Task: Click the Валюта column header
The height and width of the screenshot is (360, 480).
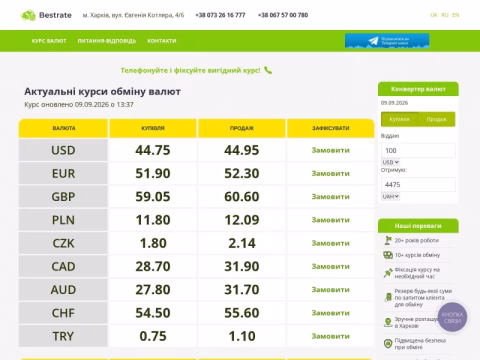Action: pyautogui.click(x=63, y=128)
